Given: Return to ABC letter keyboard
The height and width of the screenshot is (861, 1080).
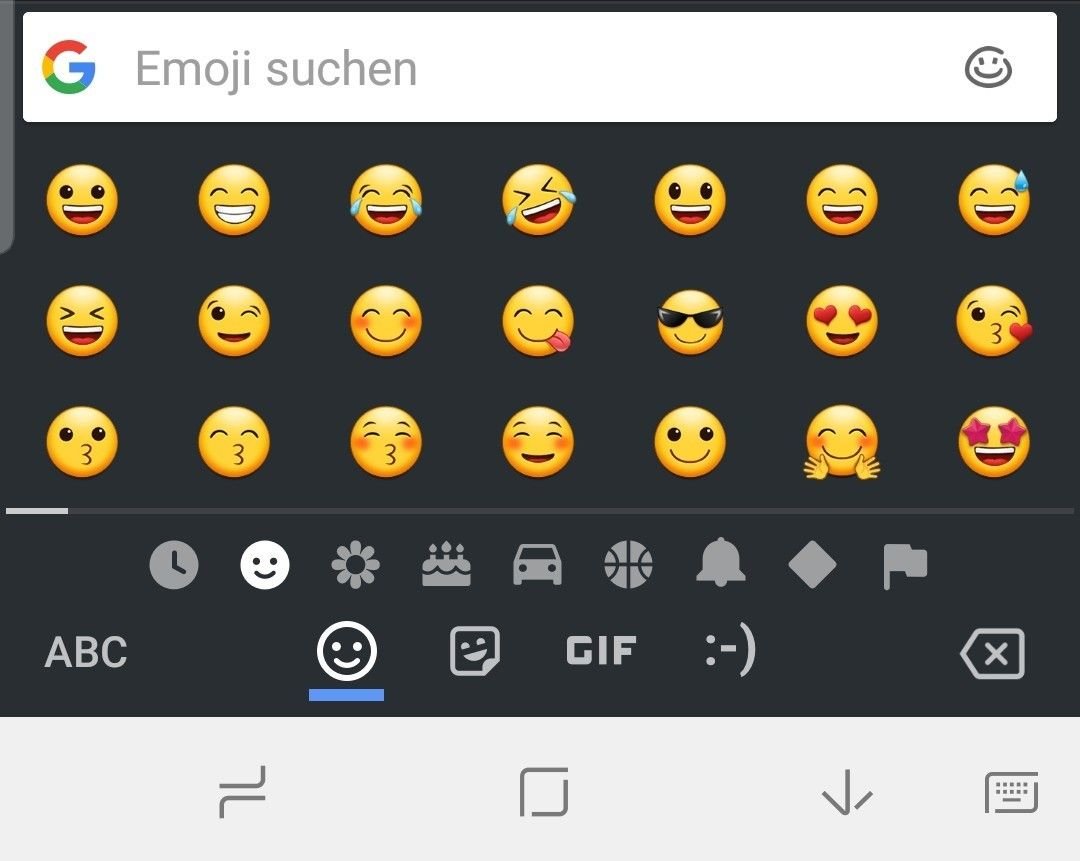Looking at the screenshot, I should [x=85, y=652].
